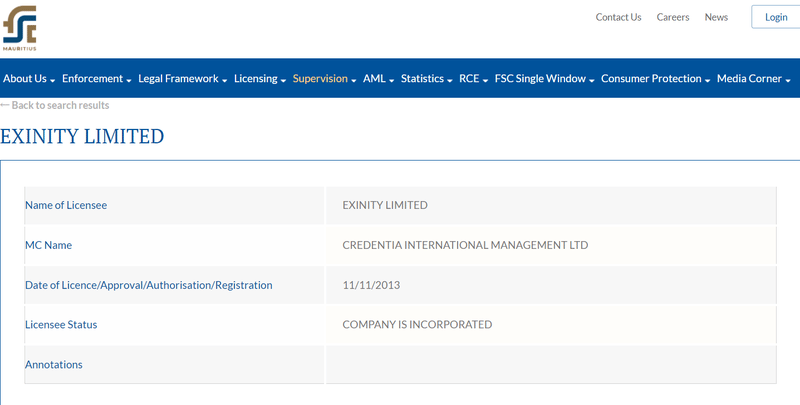Image resolution: width=800 pixels, height=405 pixels.
Task: Open the Supervision menu
Action: coord(324,79)
